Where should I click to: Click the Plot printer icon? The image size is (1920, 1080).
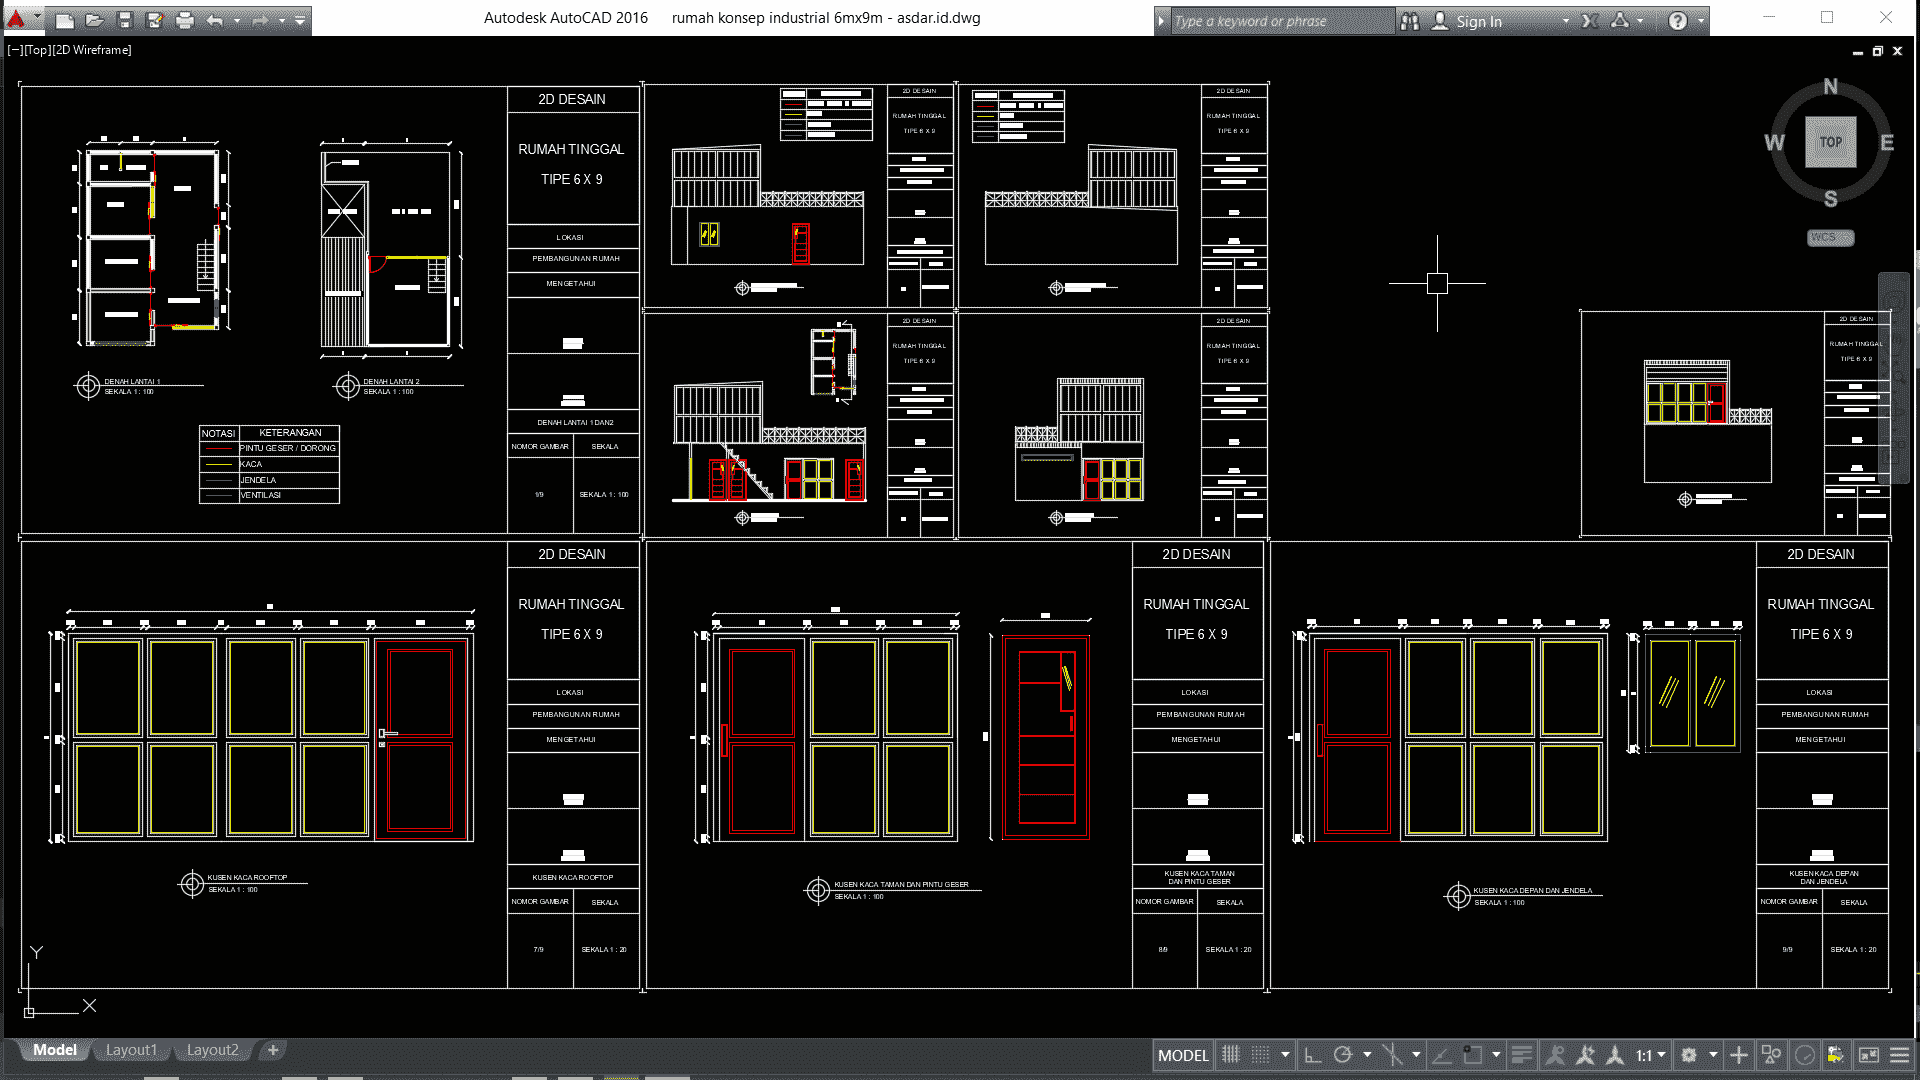pyautogui.click(x=185, y=20)
